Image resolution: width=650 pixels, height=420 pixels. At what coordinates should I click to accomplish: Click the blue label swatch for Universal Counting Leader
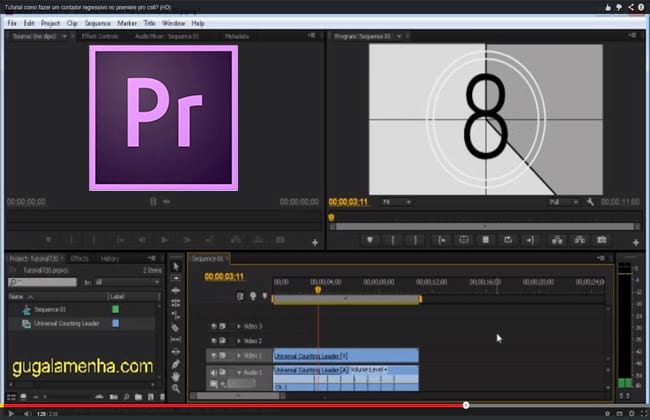coord(116,323)
